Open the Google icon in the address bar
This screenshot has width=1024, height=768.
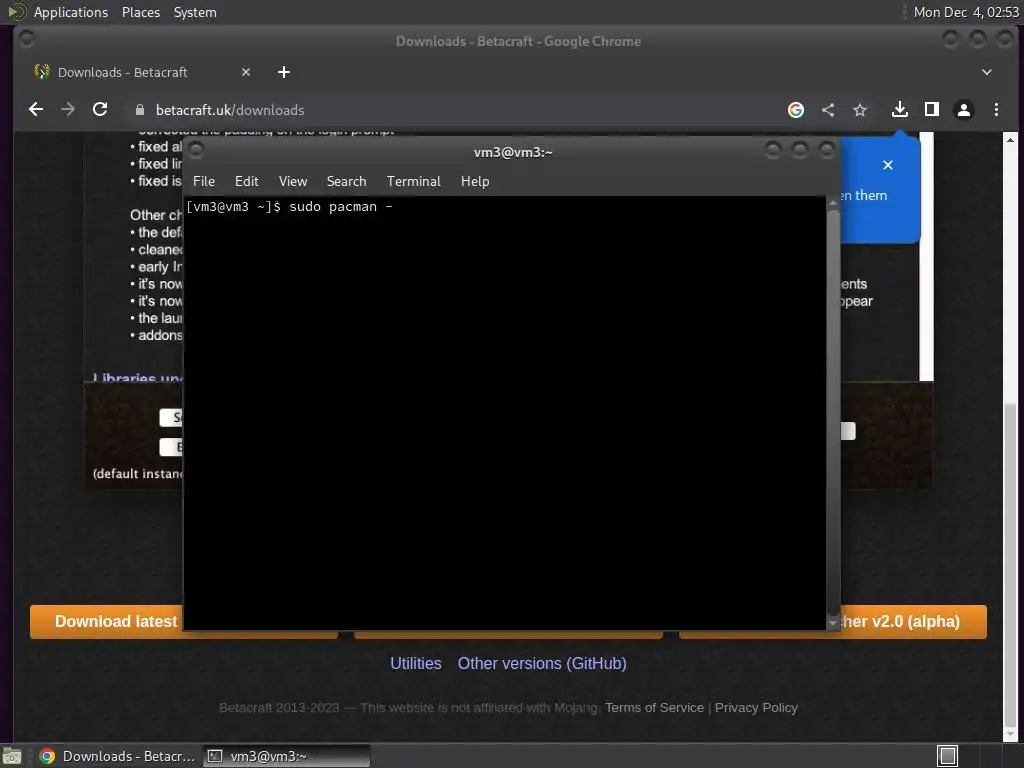[795, 110]
